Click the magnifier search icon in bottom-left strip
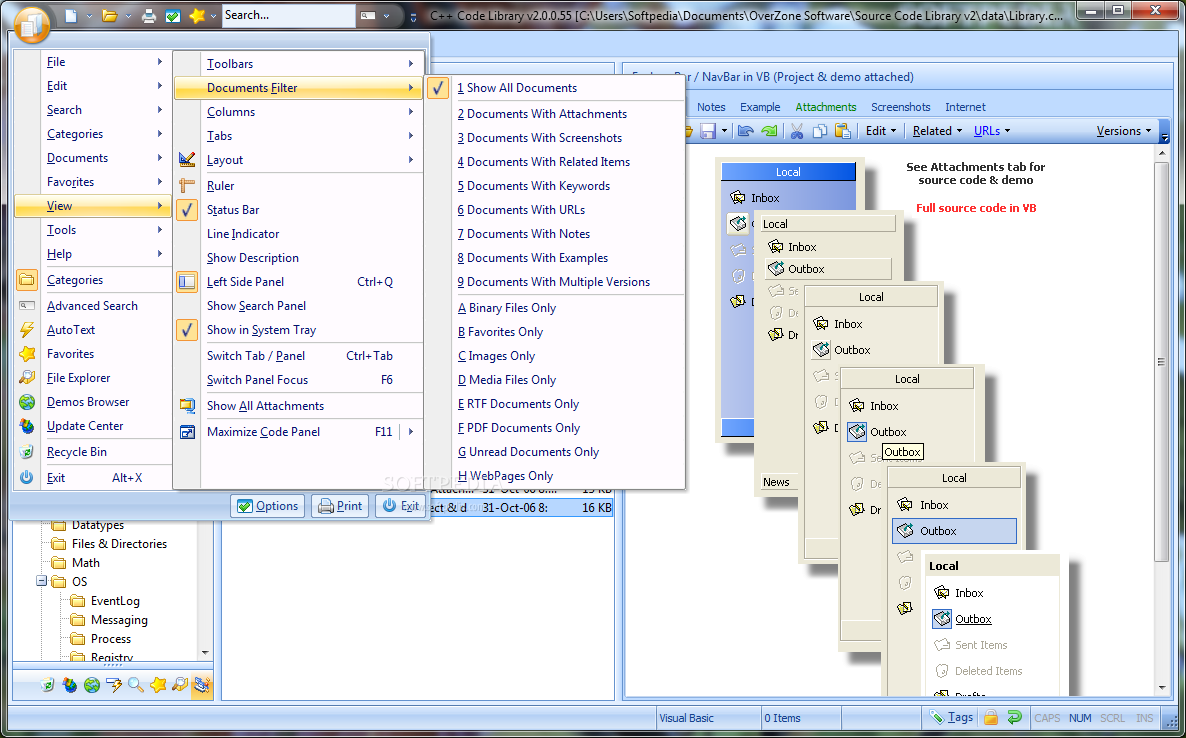 [136, 685]
